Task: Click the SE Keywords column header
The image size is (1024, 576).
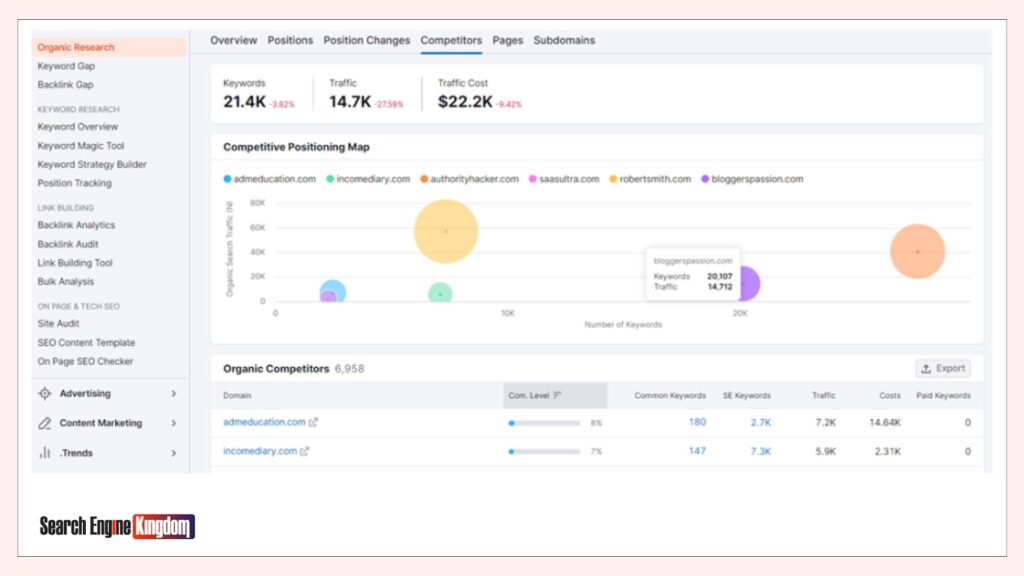Action: (x=746, y=396)
